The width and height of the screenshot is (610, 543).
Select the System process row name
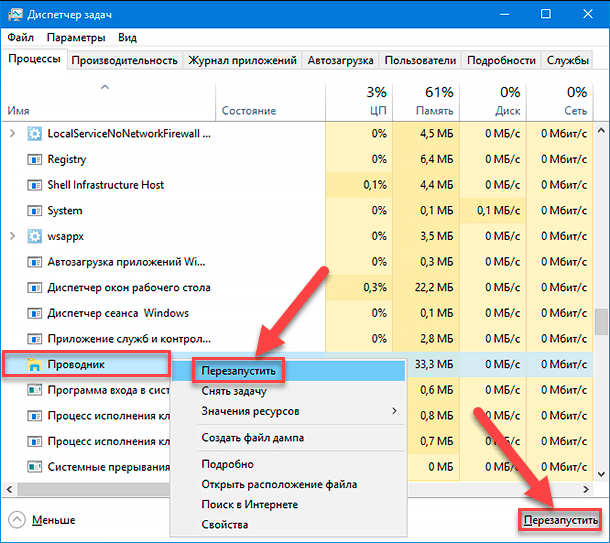click(x=65, y=211)
